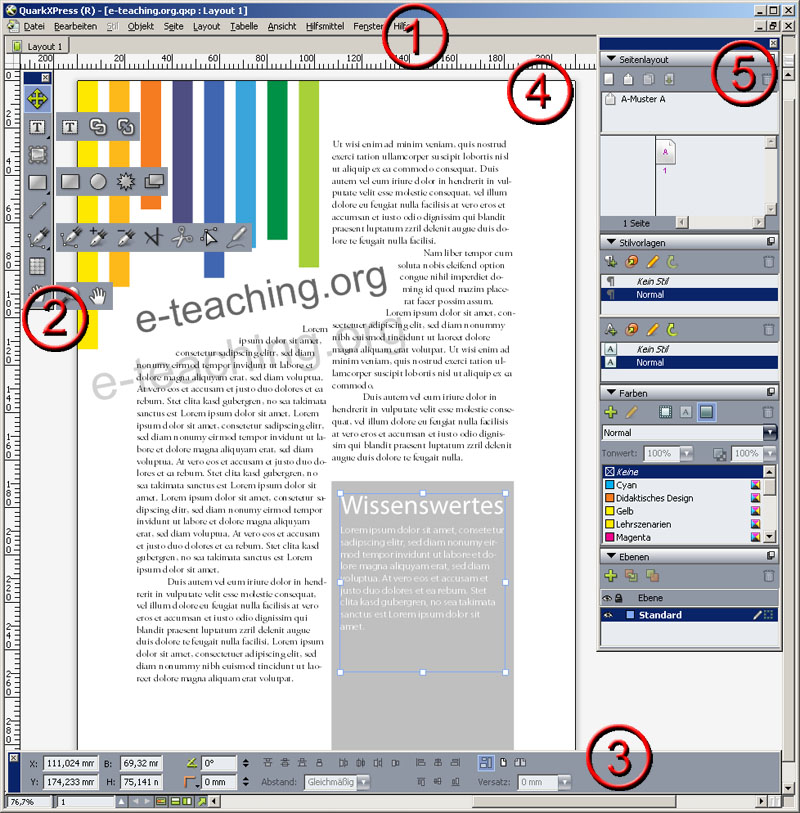Pick the Add Point pen tool
This screenshot has width=800, height=813.
pos(98,237)
